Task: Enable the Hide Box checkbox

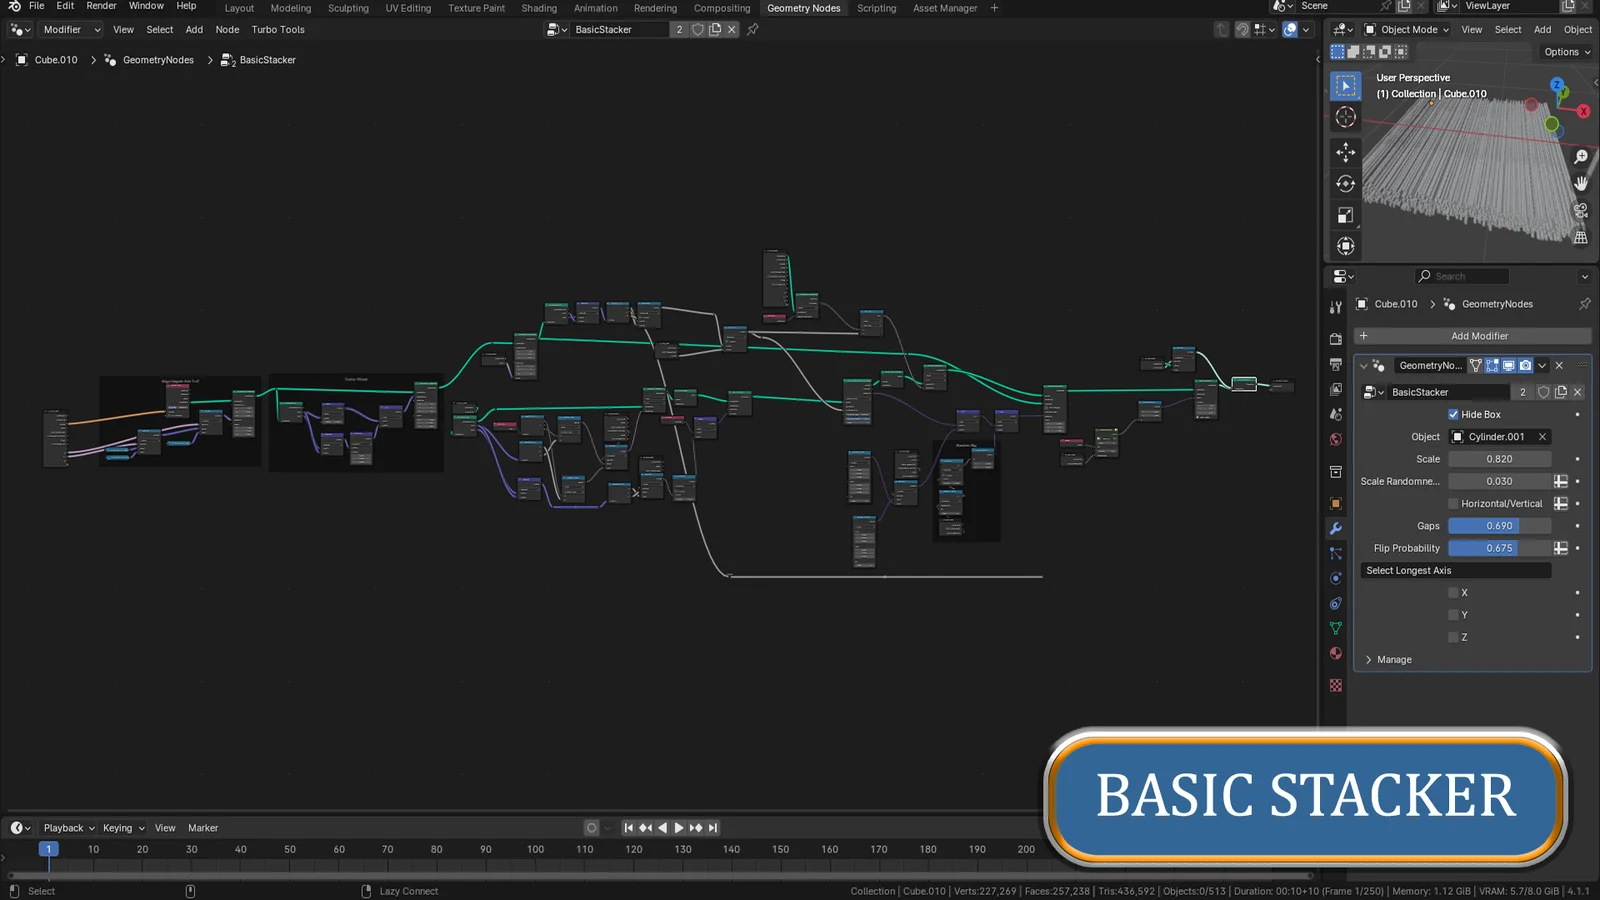Action: [x=1453, y=414]
